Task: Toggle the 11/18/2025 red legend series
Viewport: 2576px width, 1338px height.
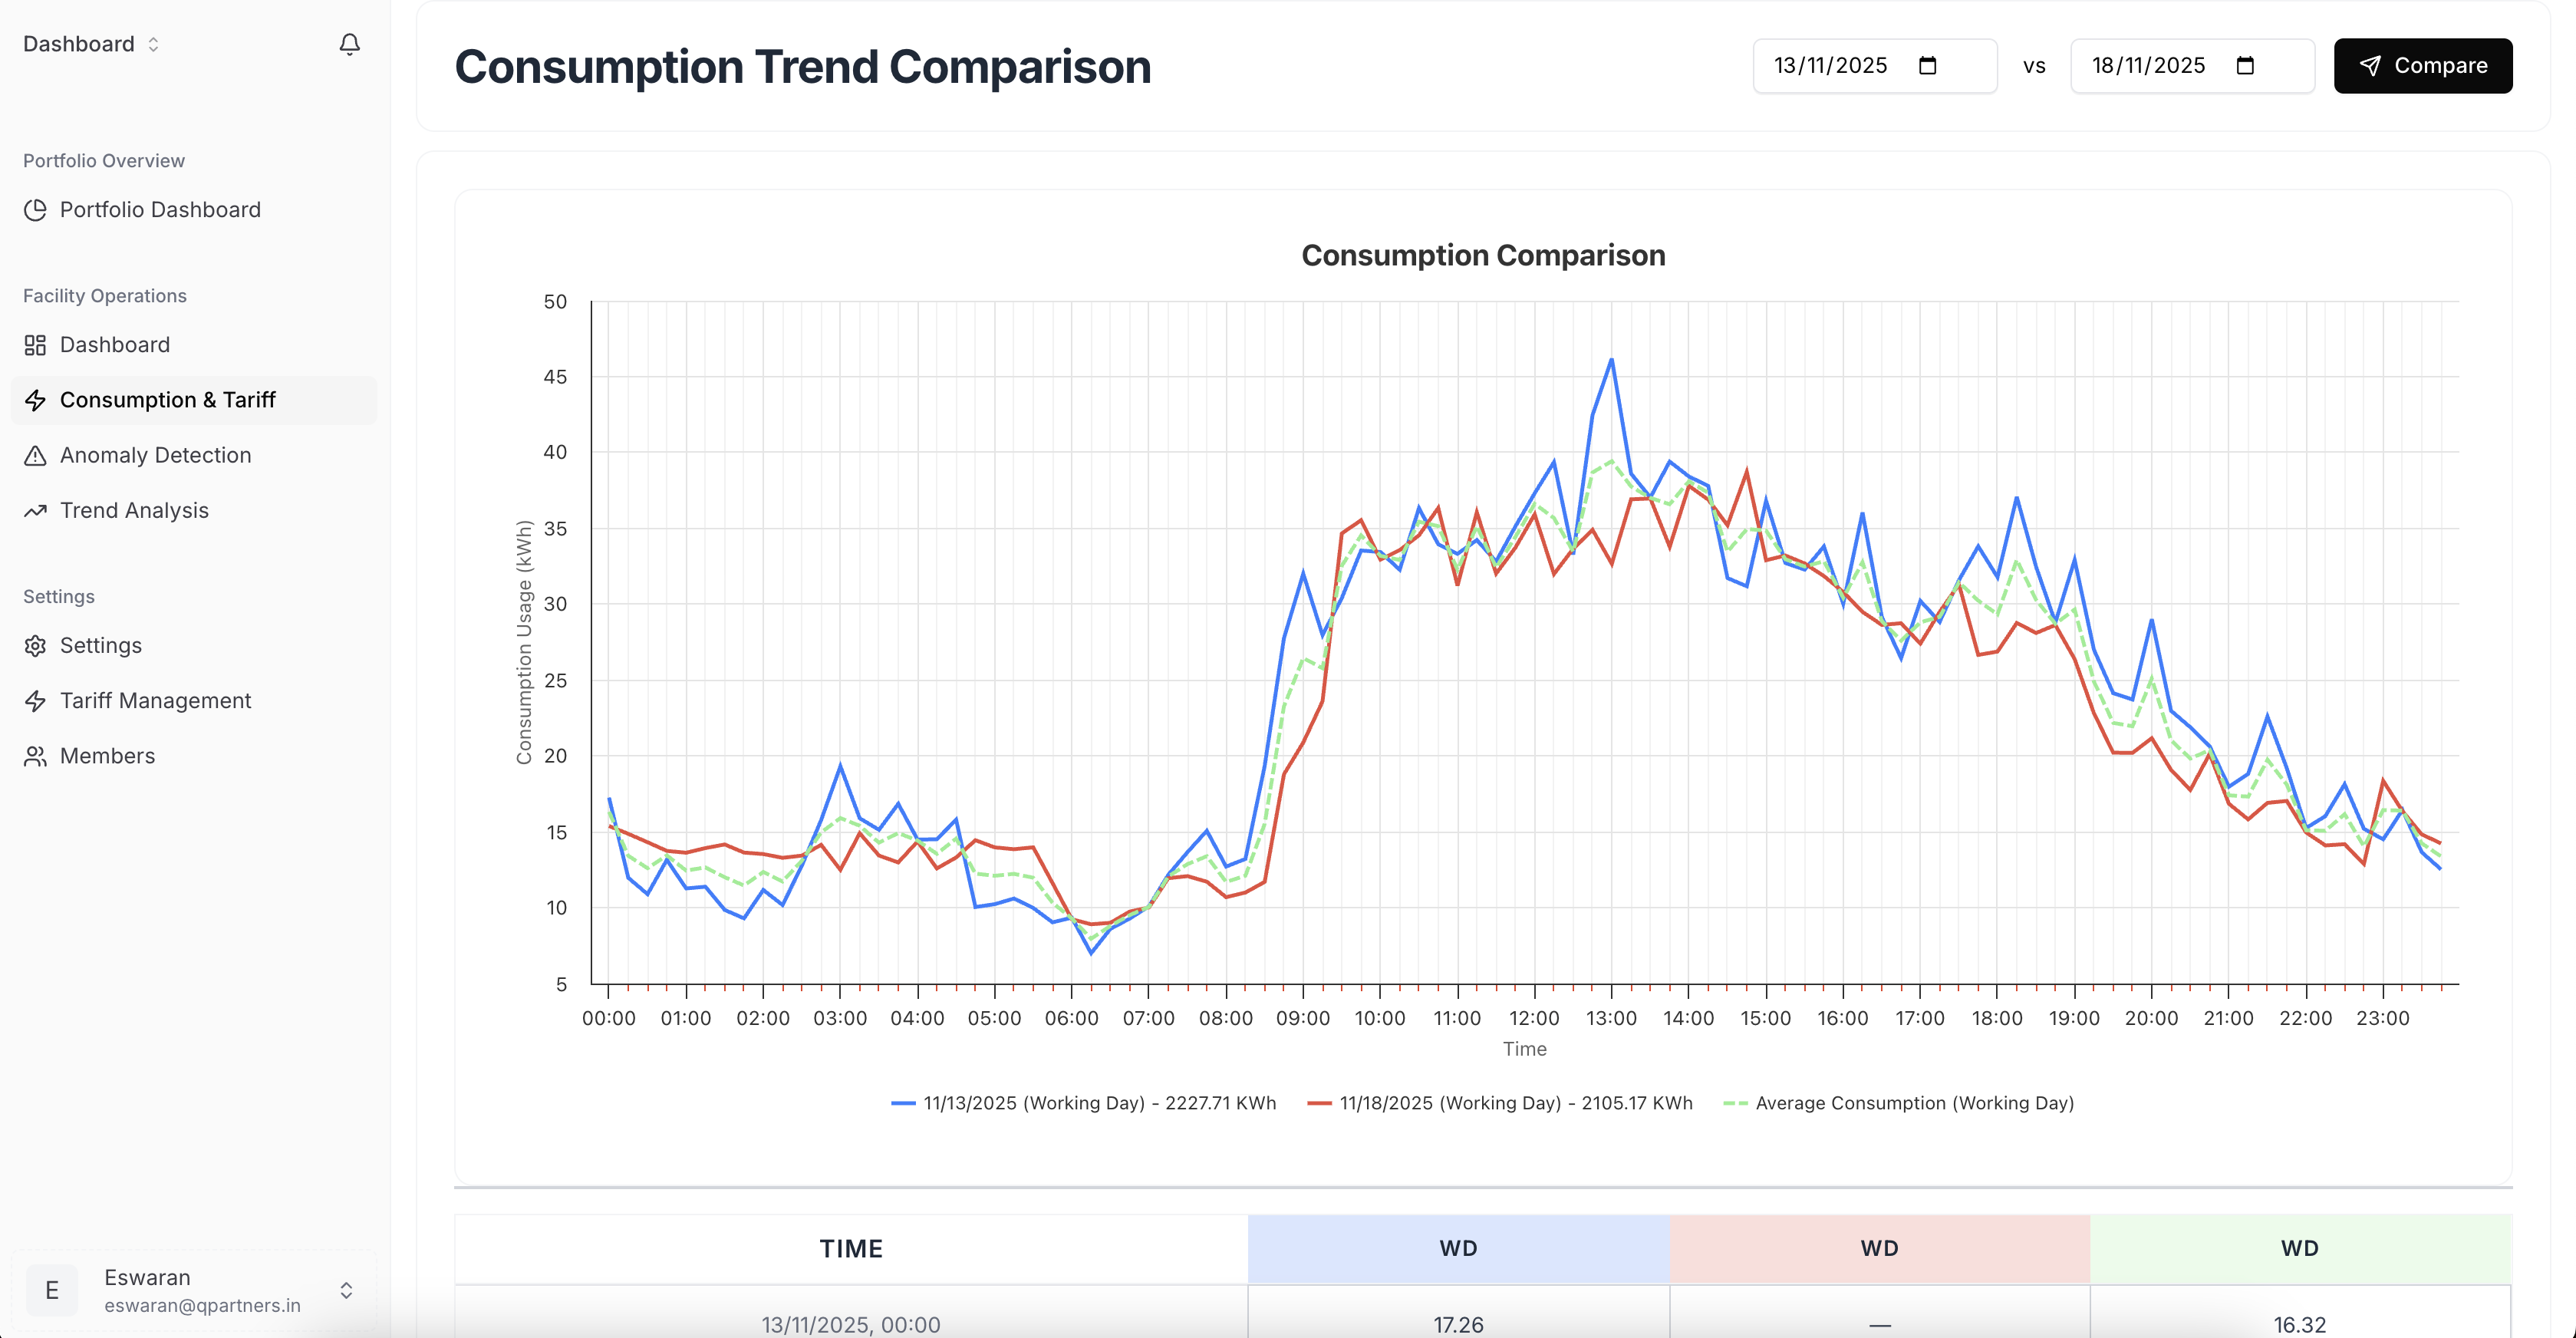Action: [x=1500, y=1103]
